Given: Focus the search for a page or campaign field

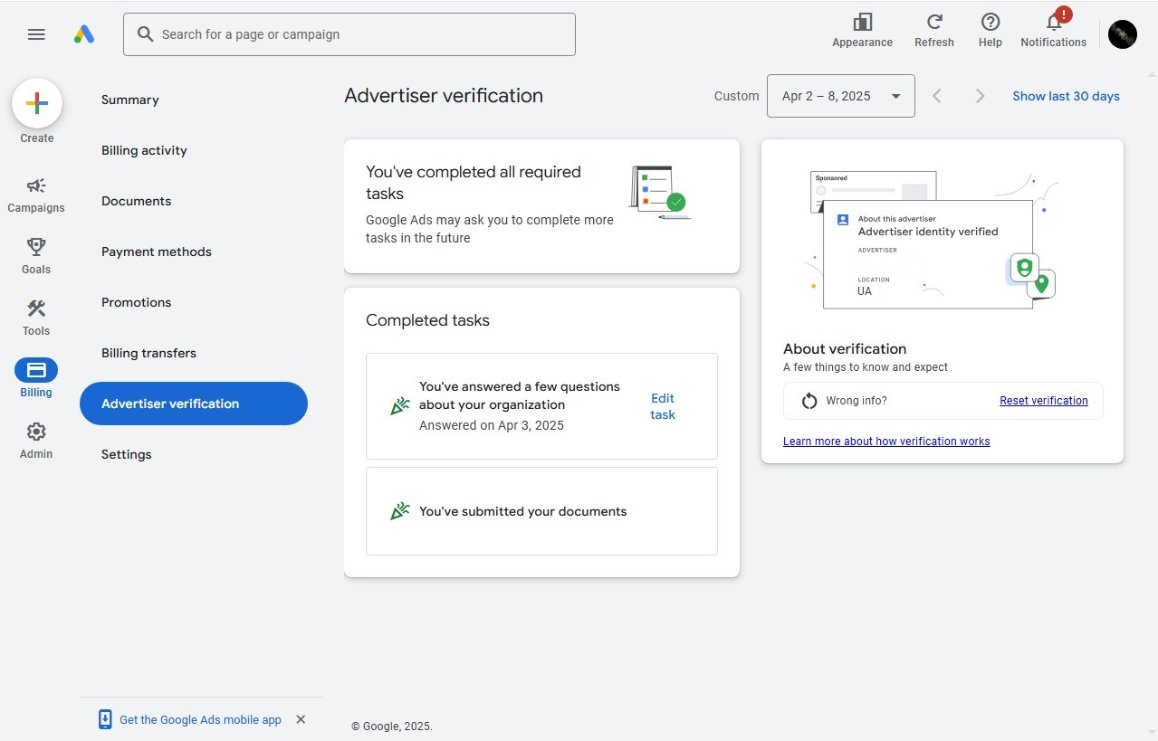Looking at the screenshot, I should [x=349, y=34].
